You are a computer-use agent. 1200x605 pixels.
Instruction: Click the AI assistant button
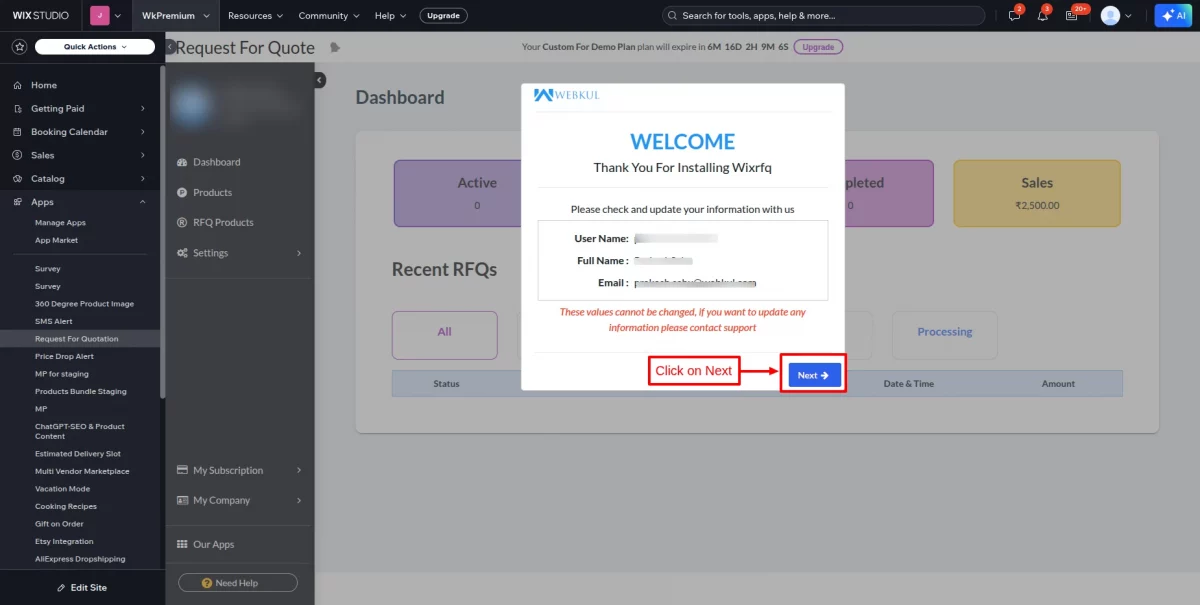click(x=1171, y=15)
